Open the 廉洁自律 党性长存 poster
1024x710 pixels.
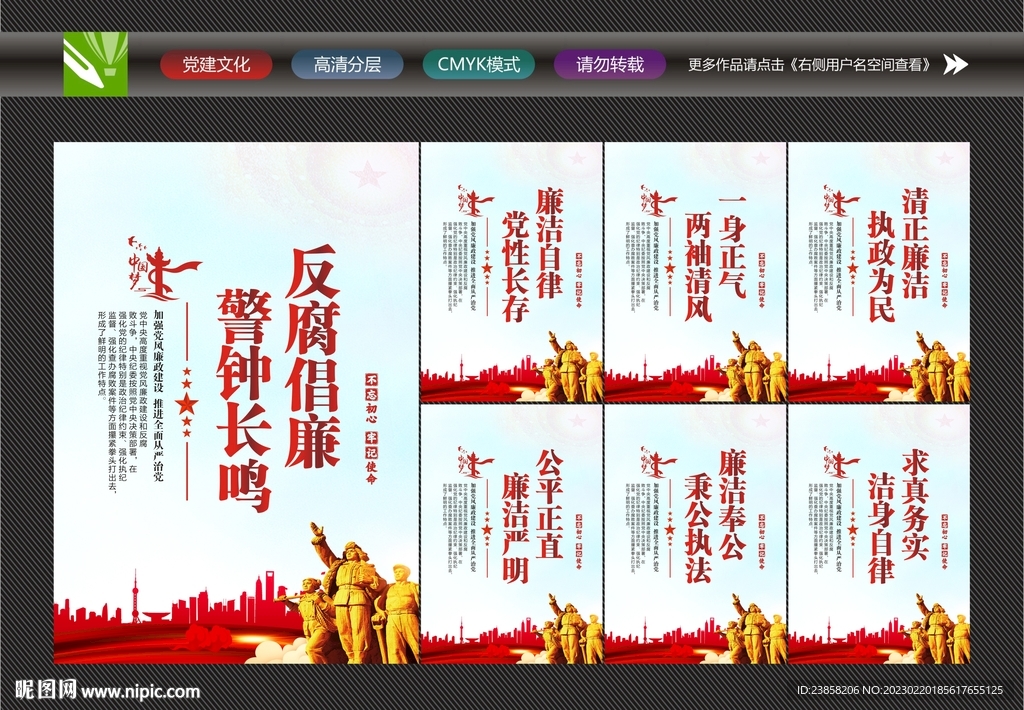(511, 272)
